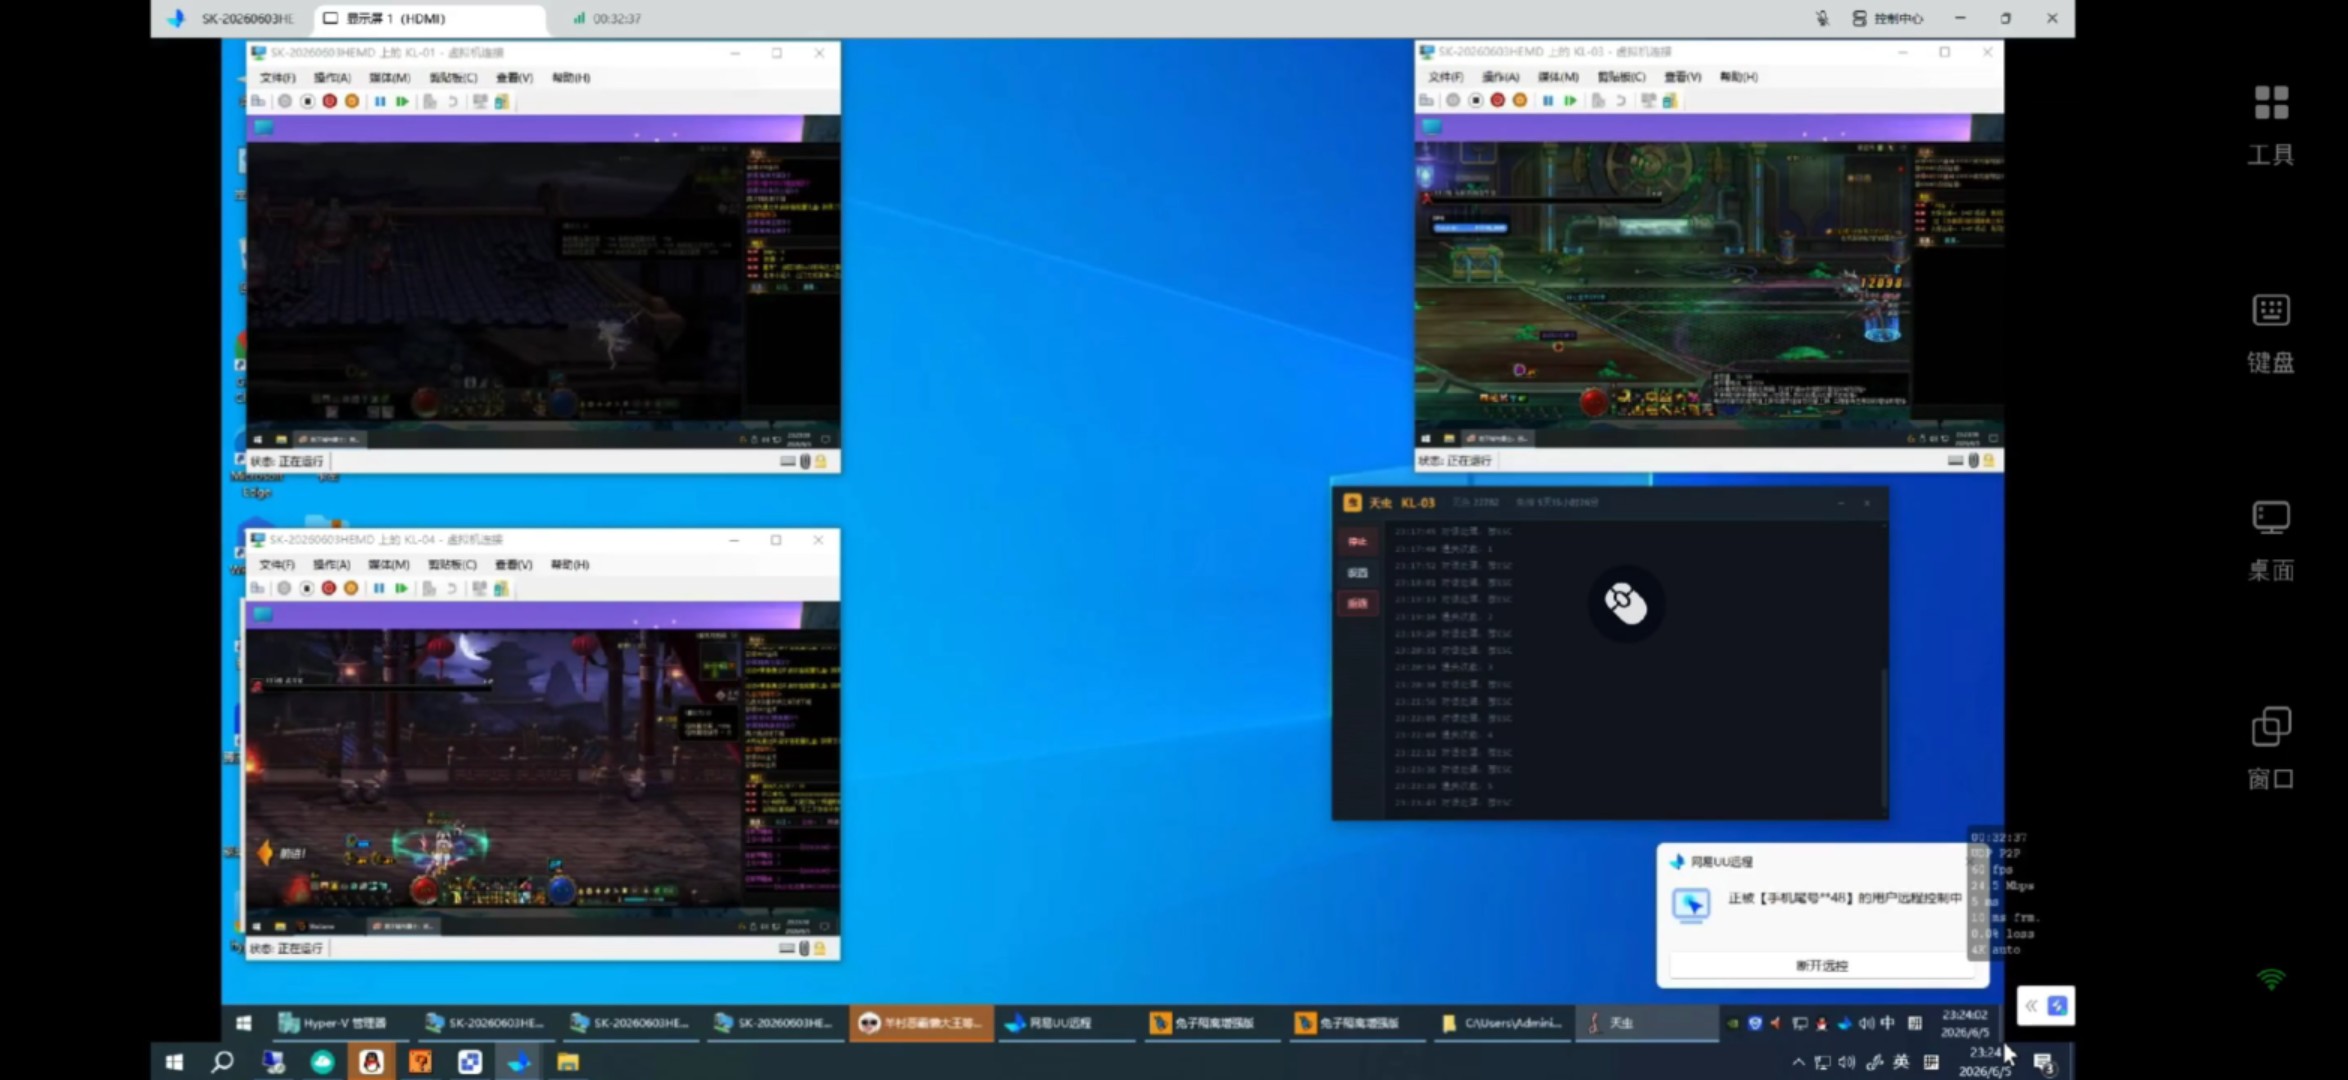Image resolution: width=2348 pixels, height=1080 pixels.
Task: Click the enhanced session icon in KL-01 toolbar
Action: tap(480, 101)
